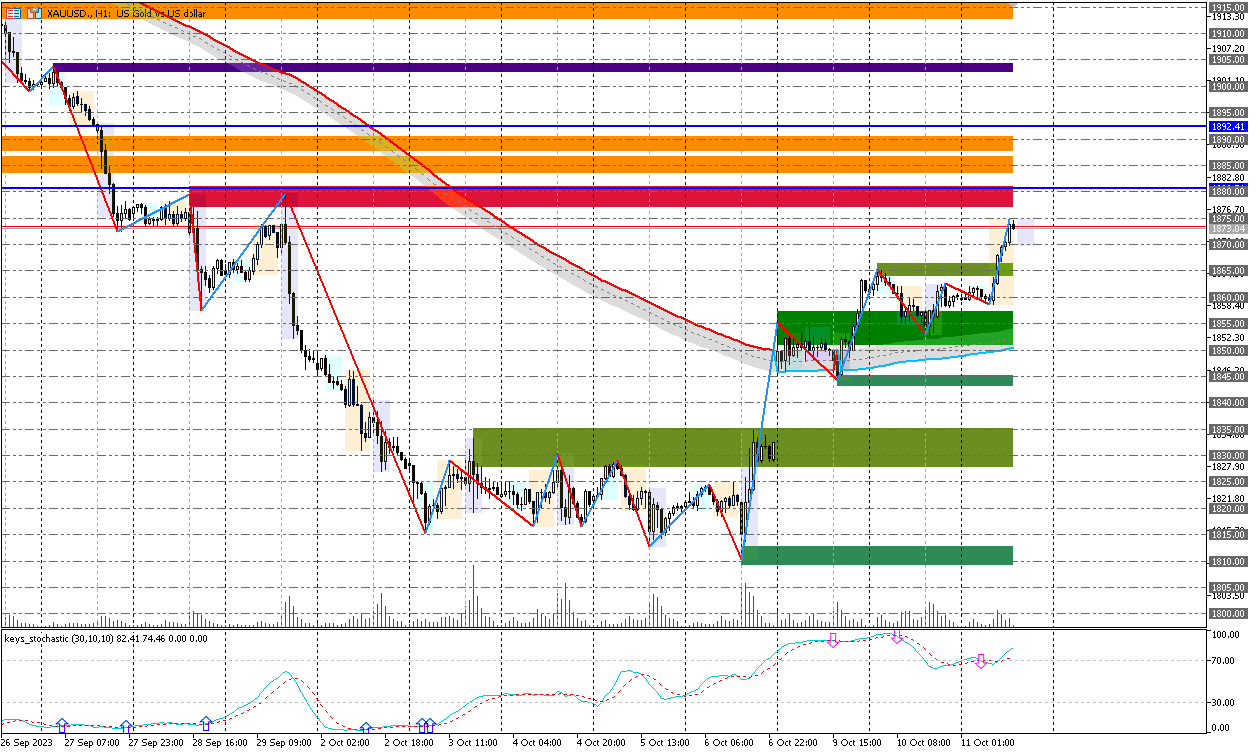1257x753 pixels.
Task: Select the olive zone between 1830 and 1835
Action: coord(743,447)
